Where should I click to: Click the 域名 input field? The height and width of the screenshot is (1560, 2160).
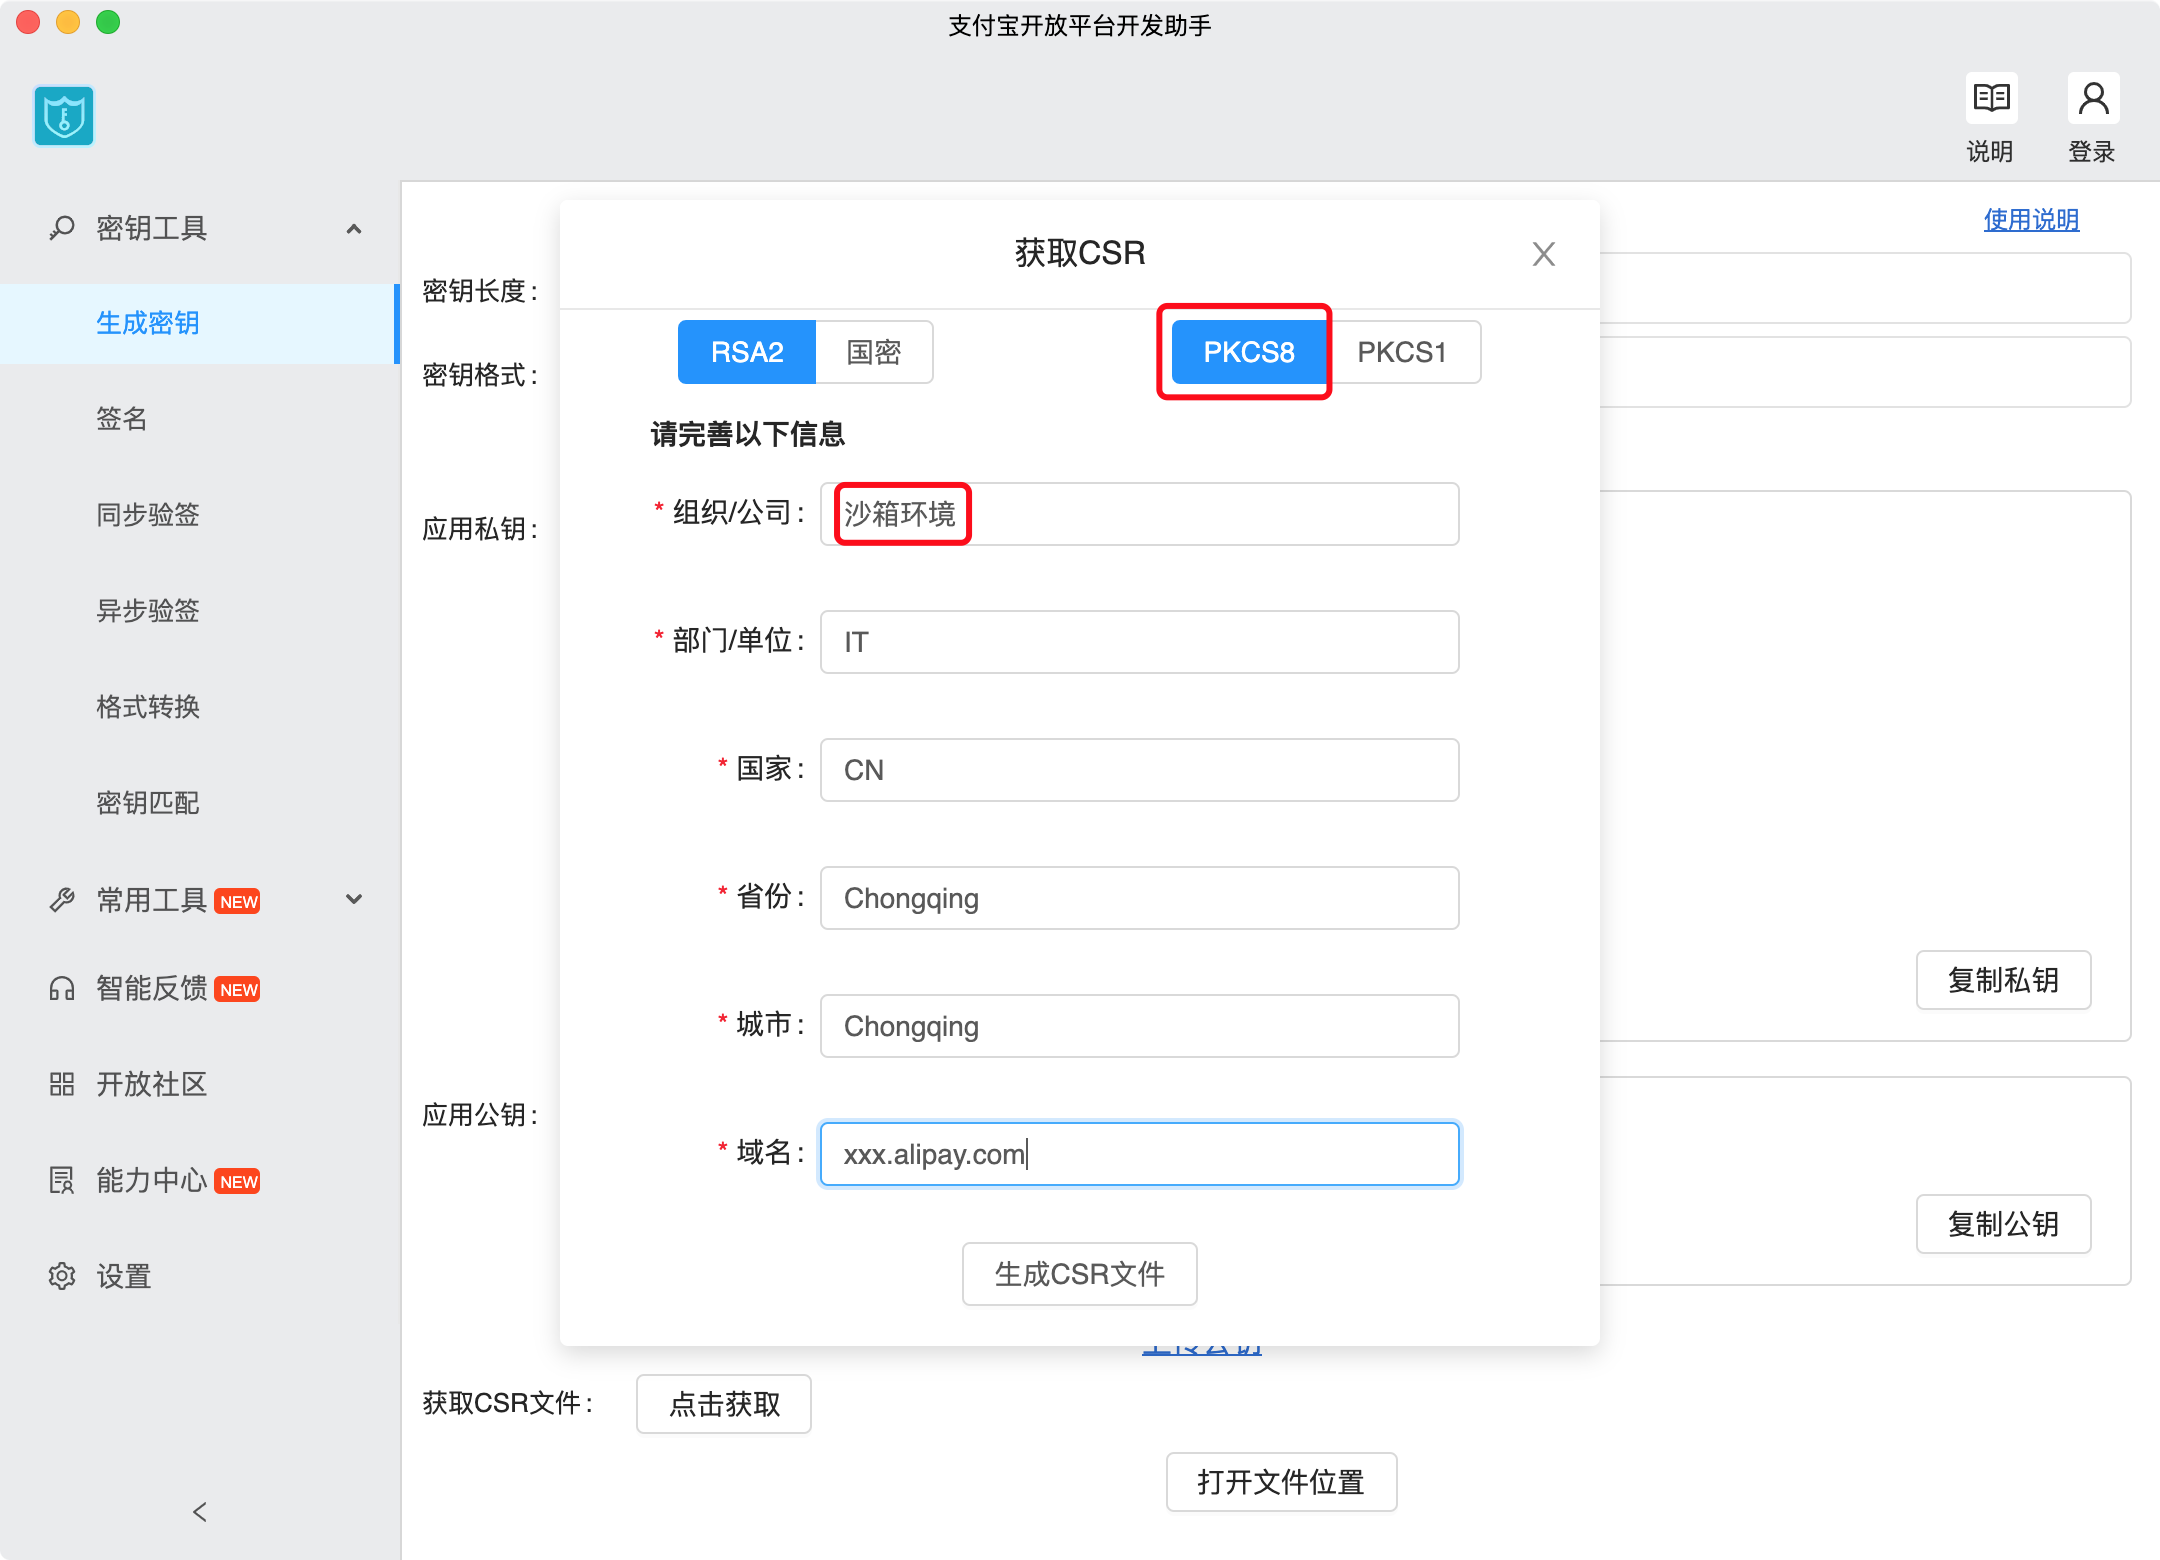pos(1140,1154)
